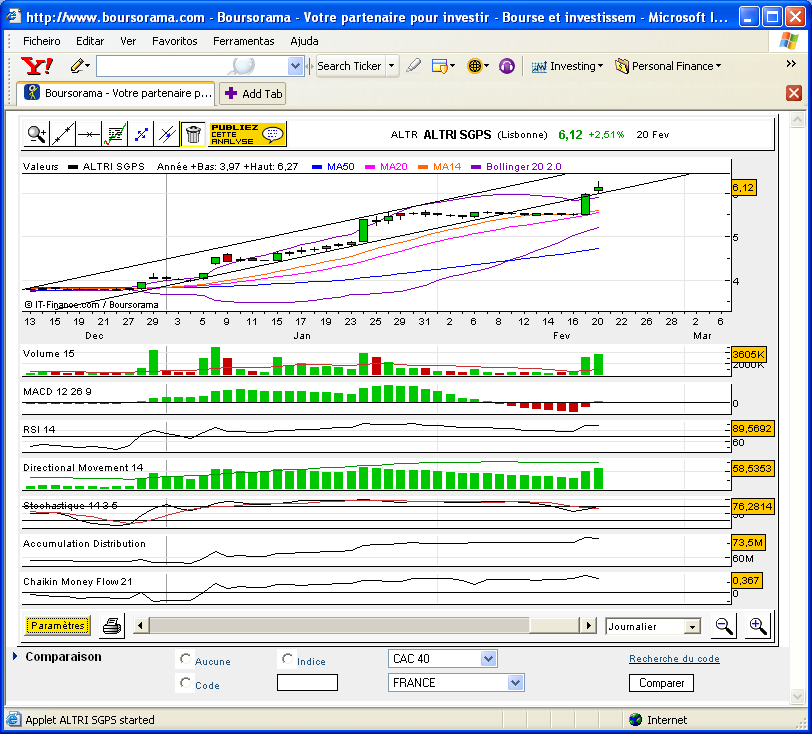Open the Ficheiro menu

[41, 41]
